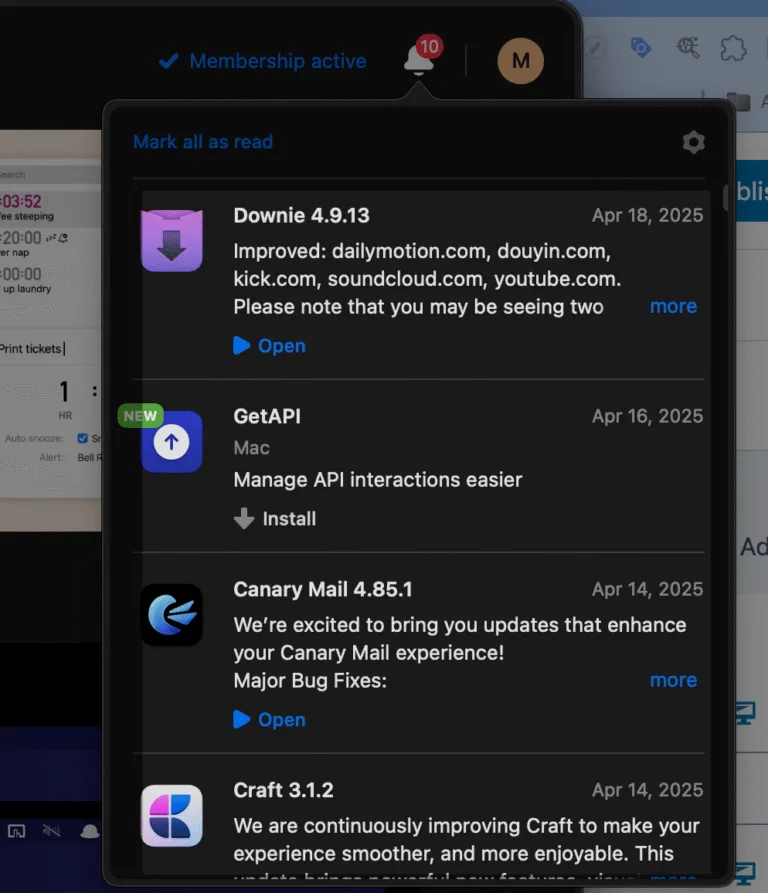Open Downie via its Open button

tap(269, 346)
